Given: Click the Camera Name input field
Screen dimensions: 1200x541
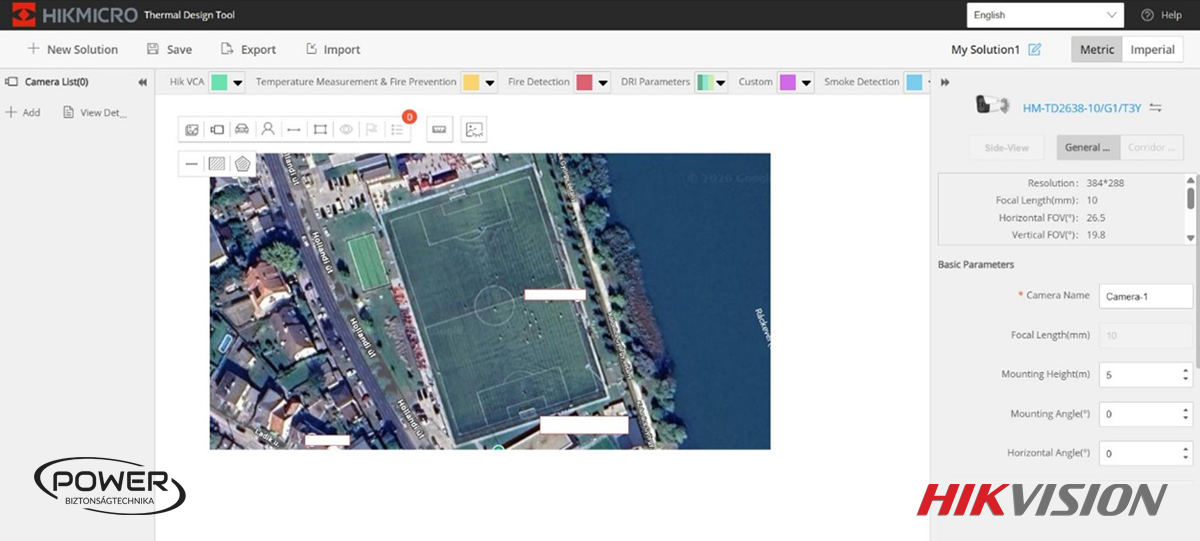Looking at the screenshot, I should tap(1145, 296).
